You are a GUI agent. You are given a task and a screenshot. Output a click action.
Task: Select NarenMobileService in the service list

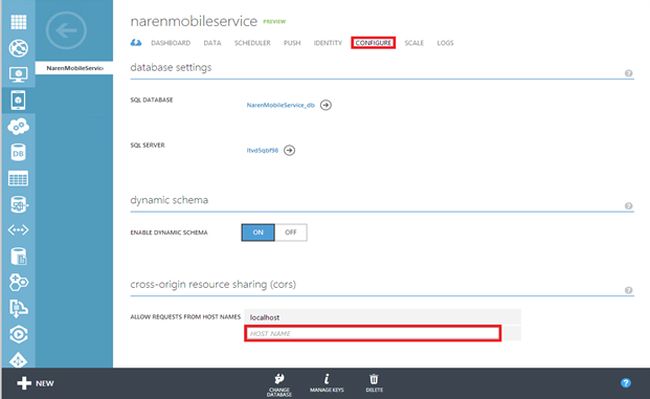pyautogui.click(x=74, y=68)
